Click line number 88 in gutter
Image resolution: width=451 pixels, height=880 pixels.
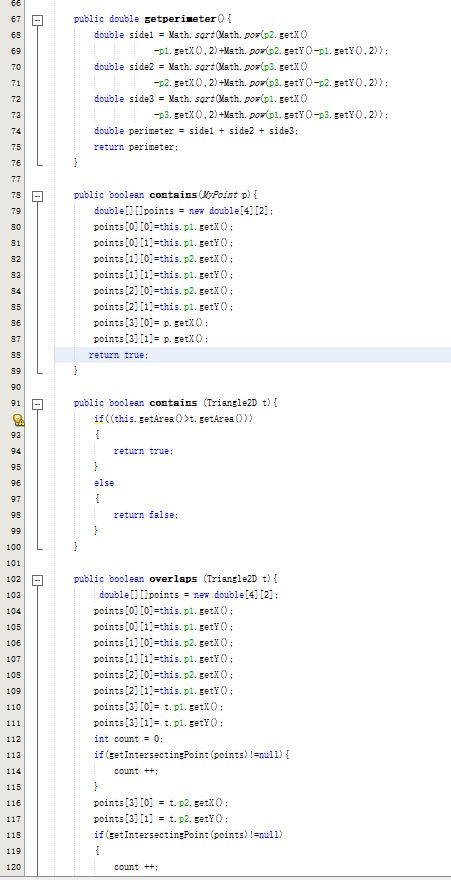pos(16,355)
